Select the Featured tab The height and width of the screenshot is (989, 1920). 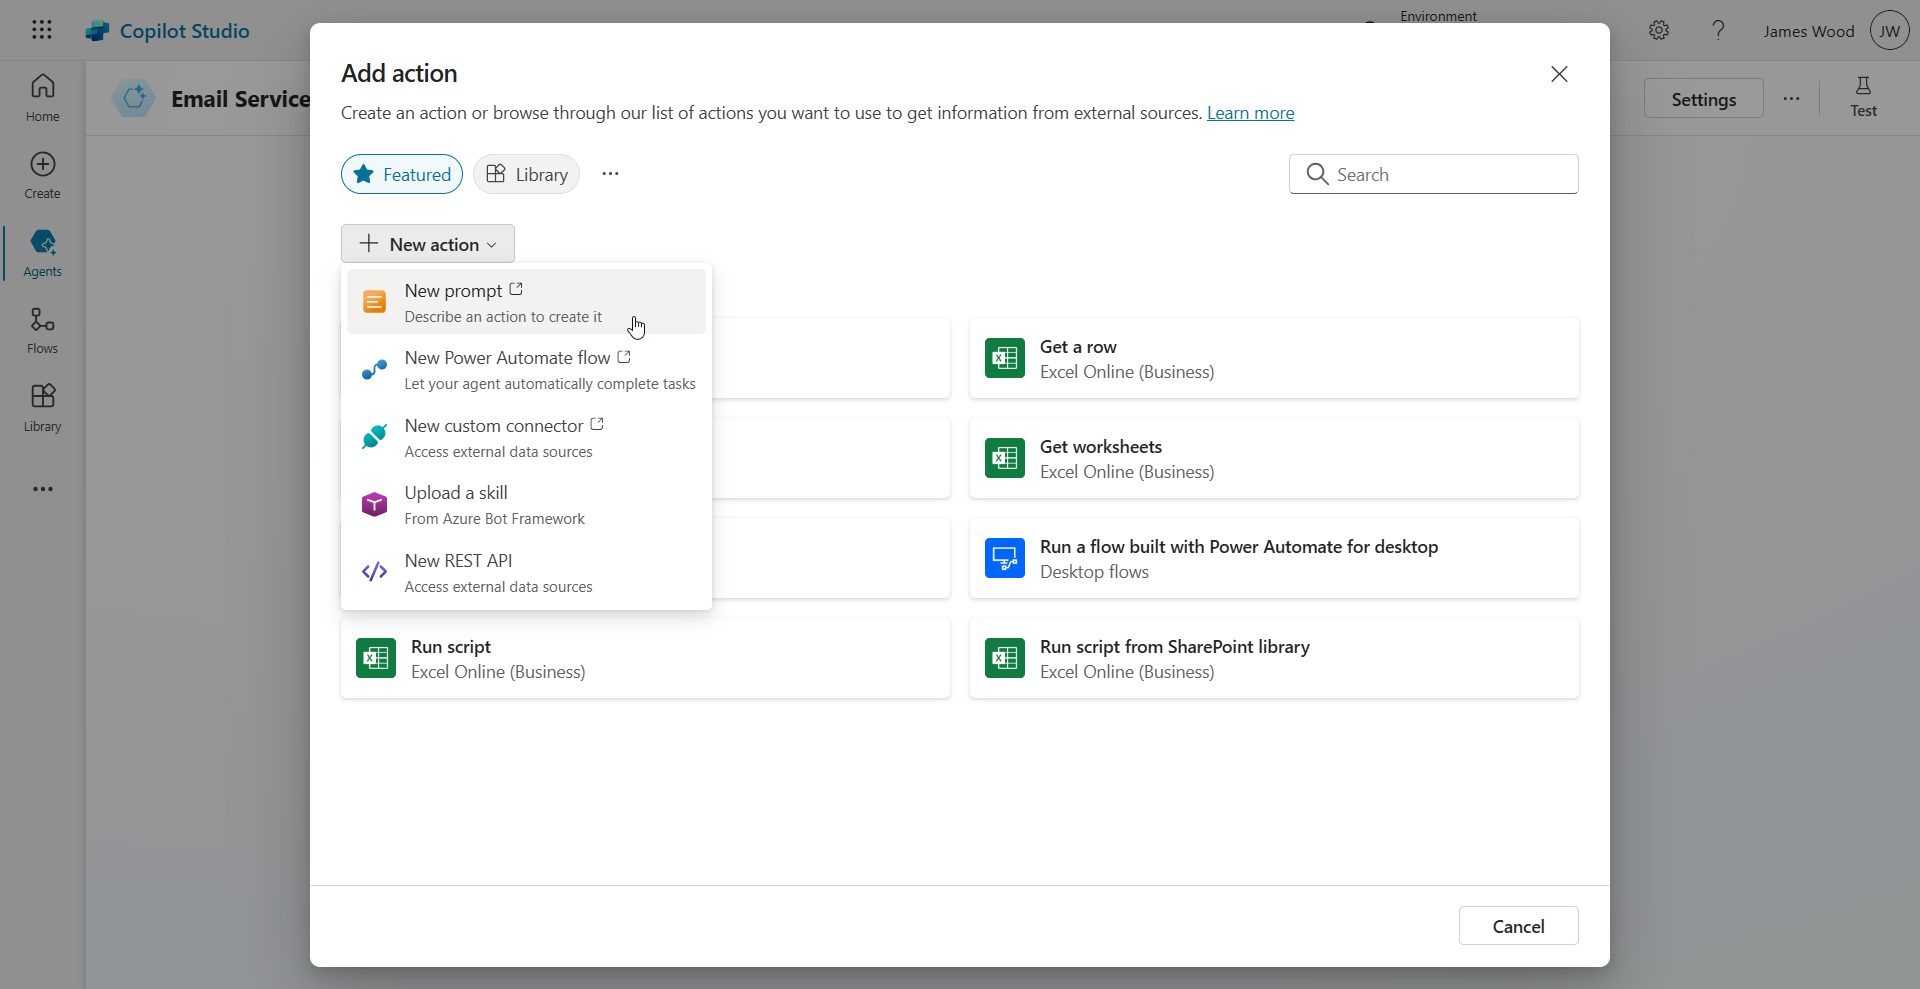pos(402,174)
